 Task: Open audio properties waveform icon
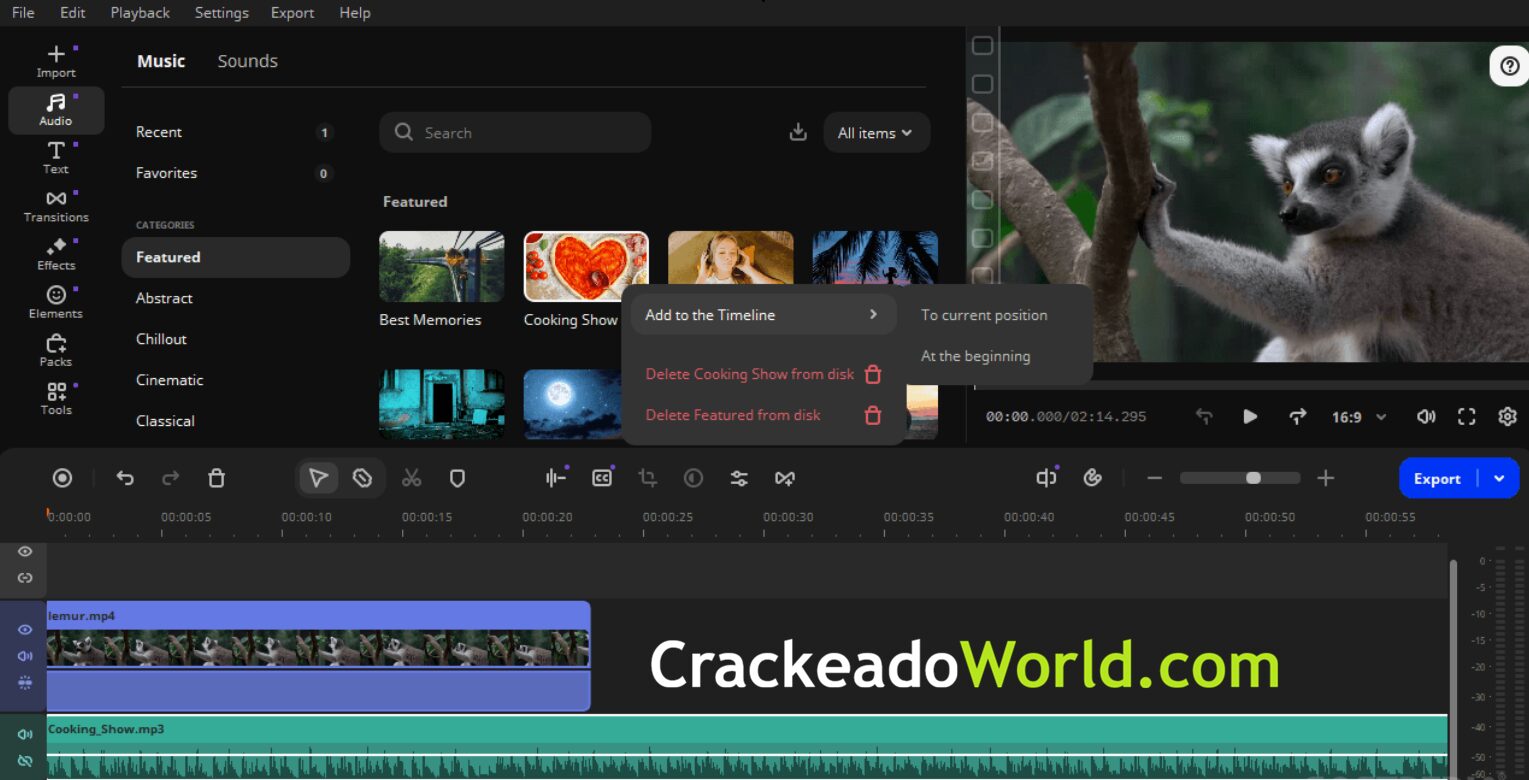coord(556,478)
